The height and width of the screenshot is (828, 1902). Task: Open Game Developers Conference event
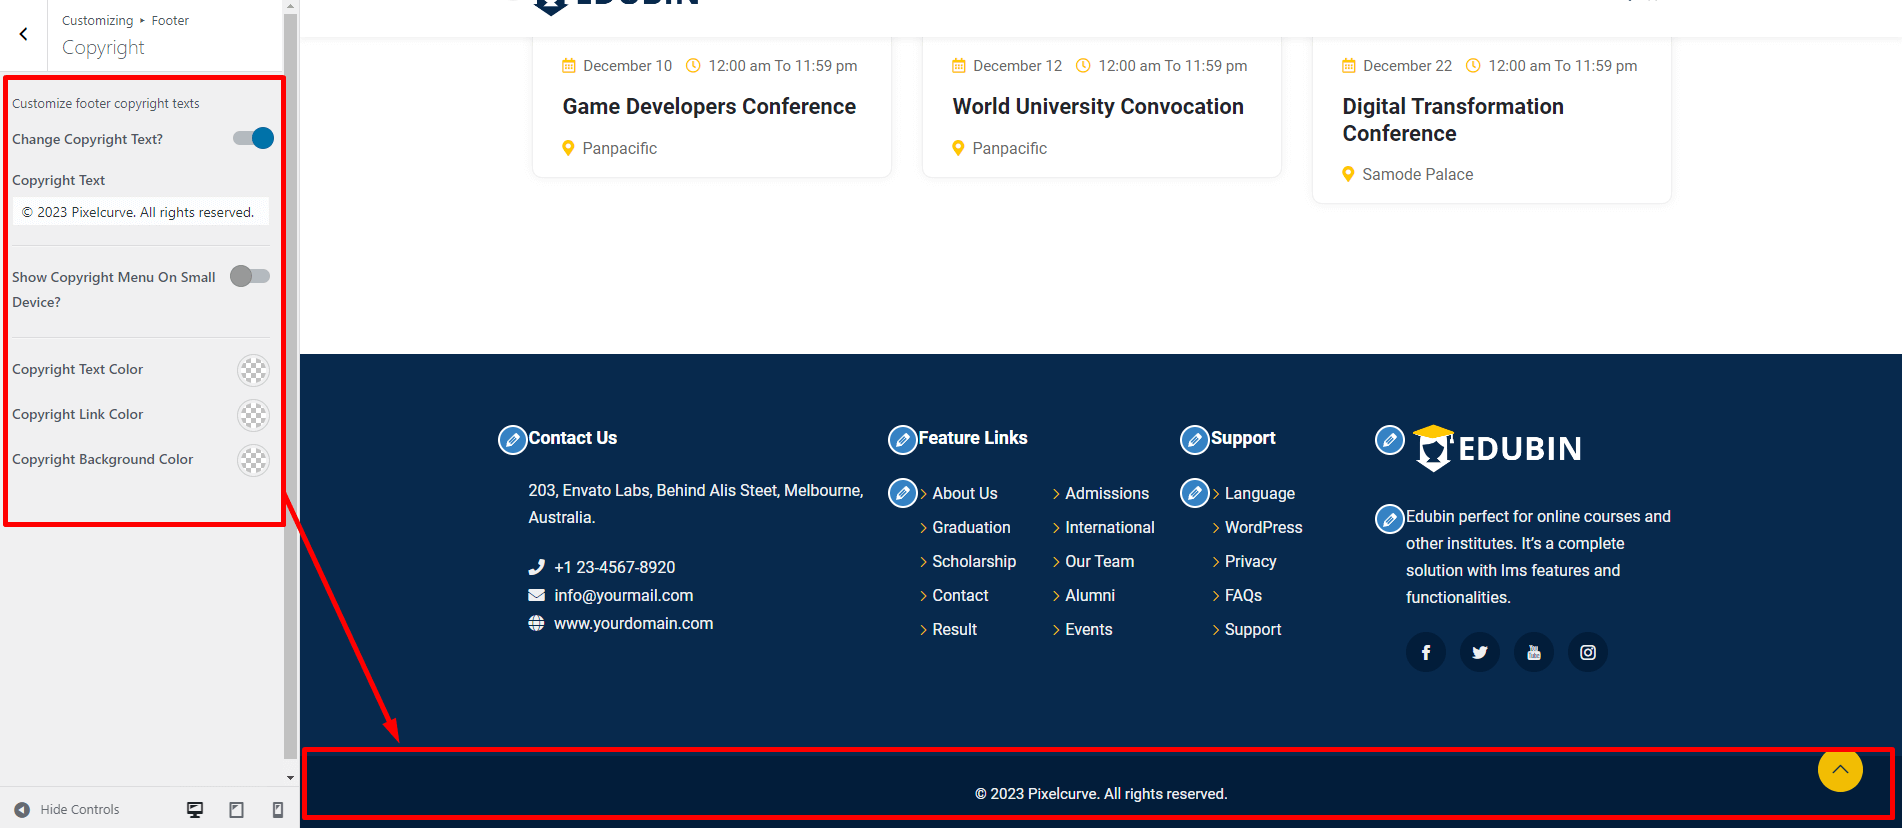708,107
